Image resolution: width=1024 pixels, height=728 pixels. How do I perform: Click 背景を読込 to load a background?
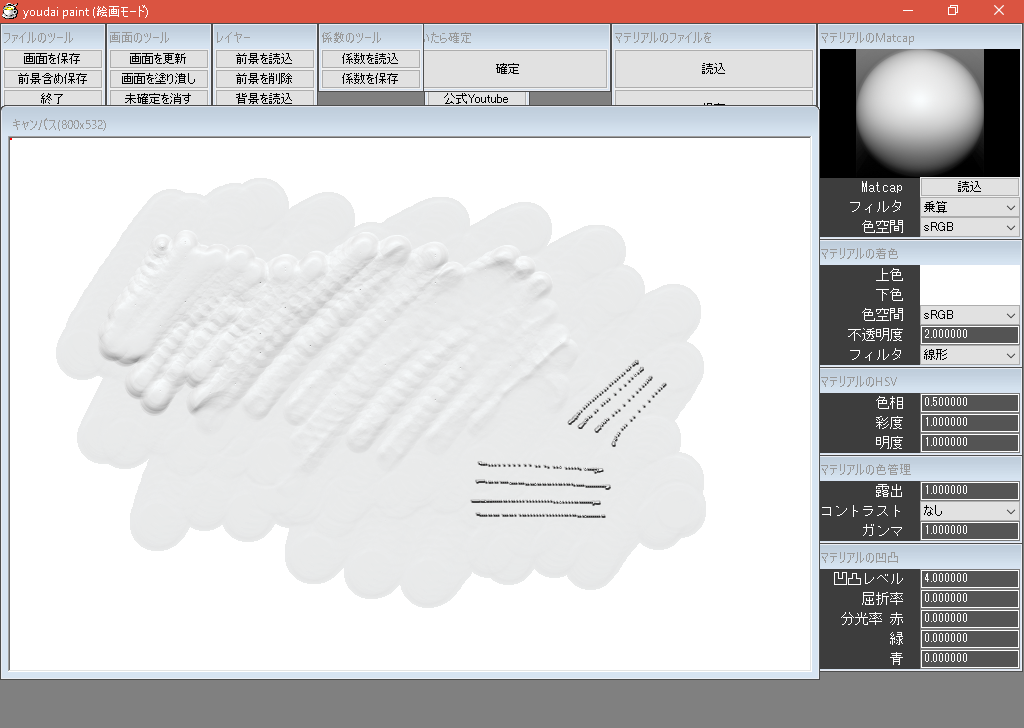pyautogui.click(x=262, y=98)
